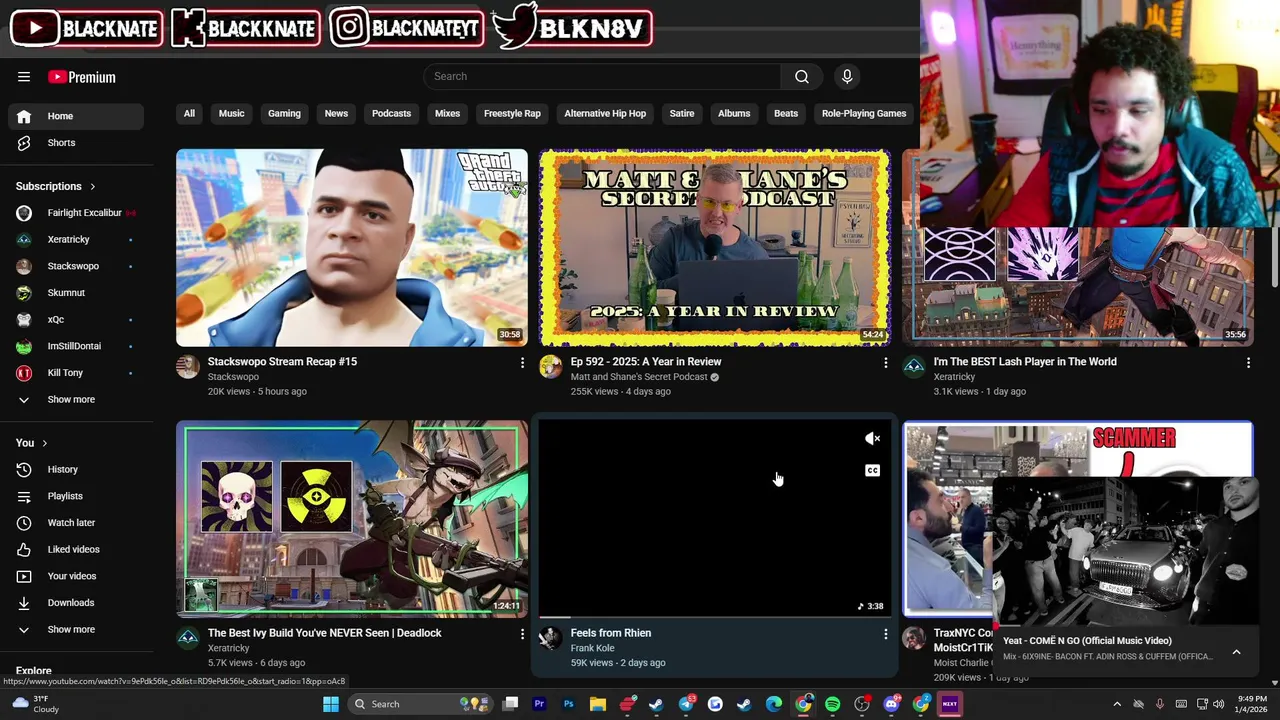Open more options for Best Ivy Build video
The height and width of the screenshot is (720, 1280).
point(522,634)
